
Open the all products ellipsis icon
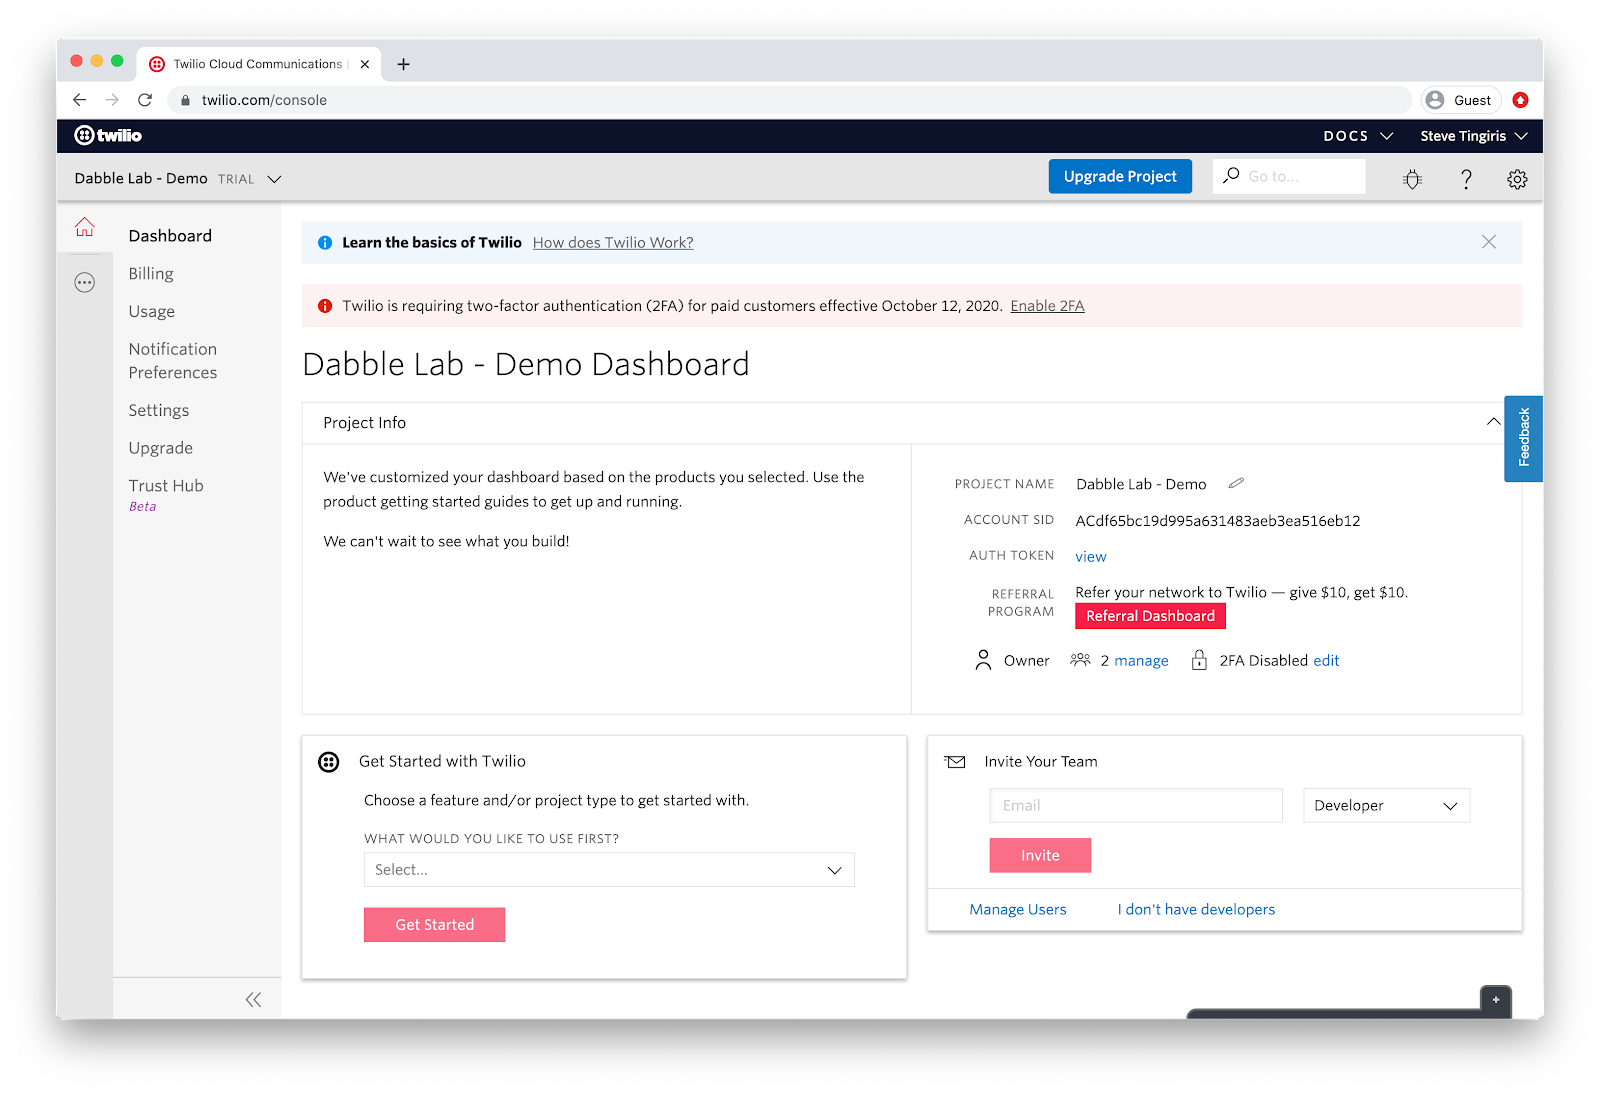click(x=85, y=283)
